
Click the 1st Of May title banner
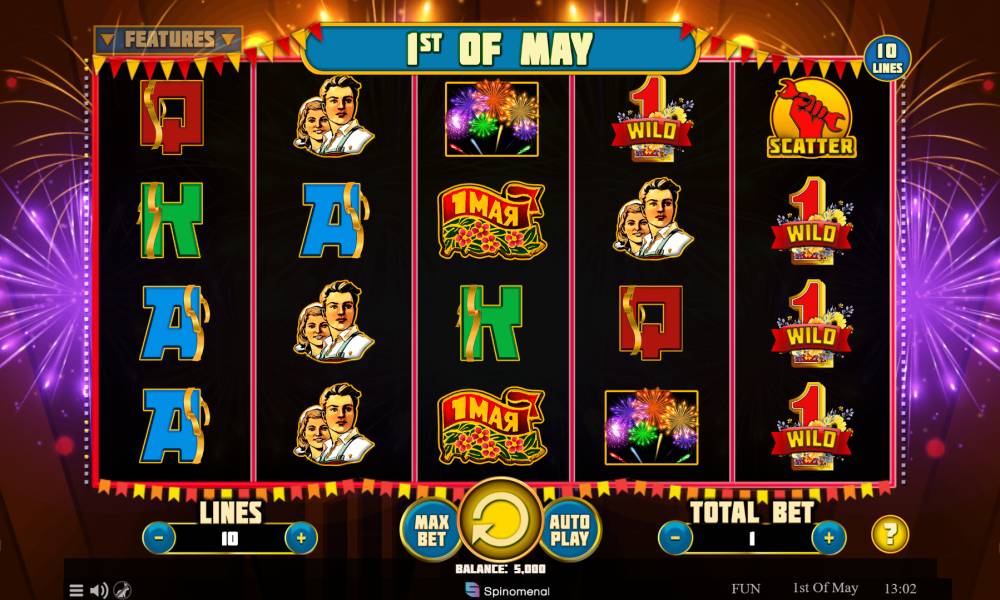click(x=500, y=49)
